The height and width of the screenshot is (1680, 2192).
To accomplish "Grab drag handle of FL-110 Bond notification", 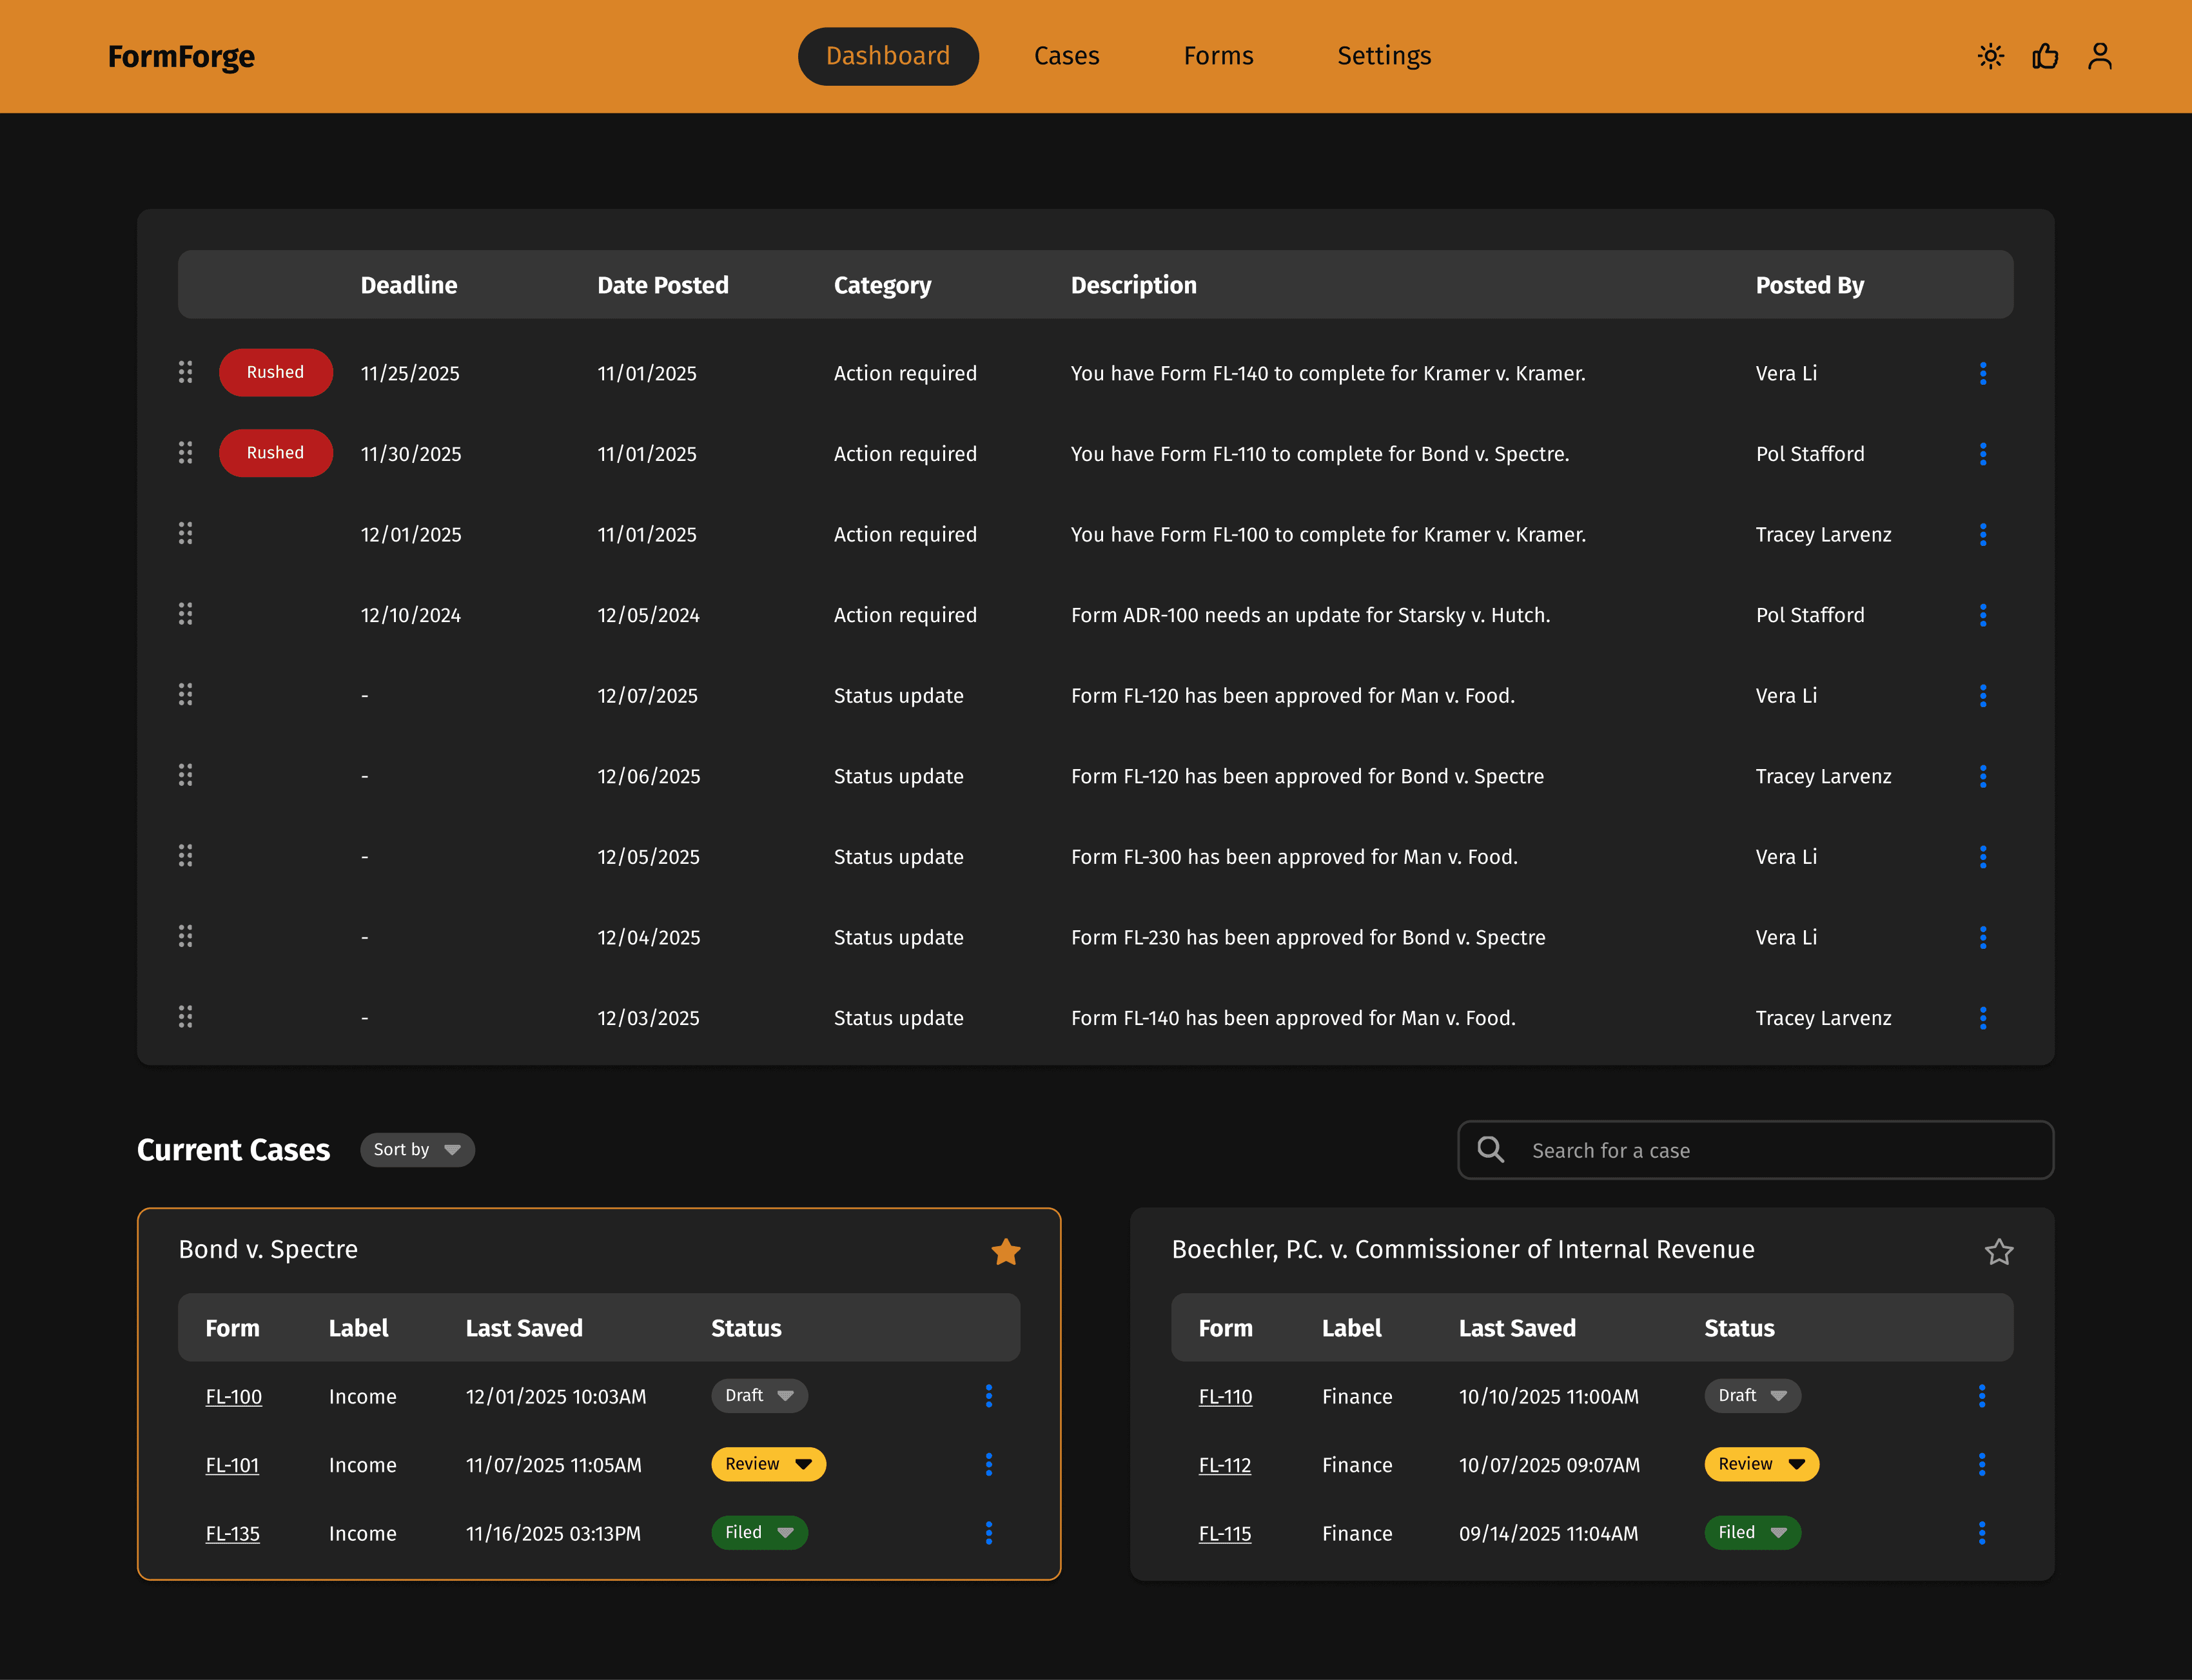I will tap(185, 453).
